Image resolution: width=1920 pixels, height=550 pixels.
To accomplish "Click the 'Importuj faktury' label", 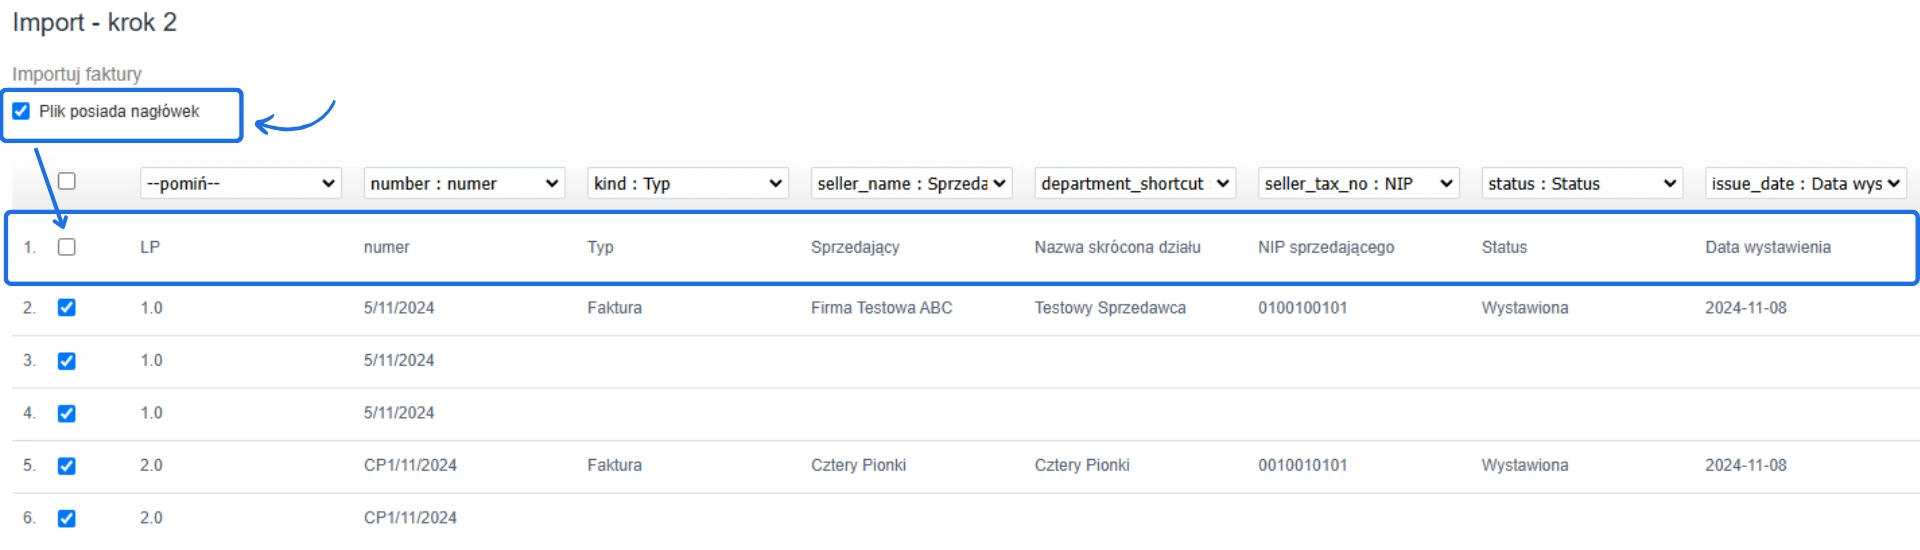I will [77, 74].
